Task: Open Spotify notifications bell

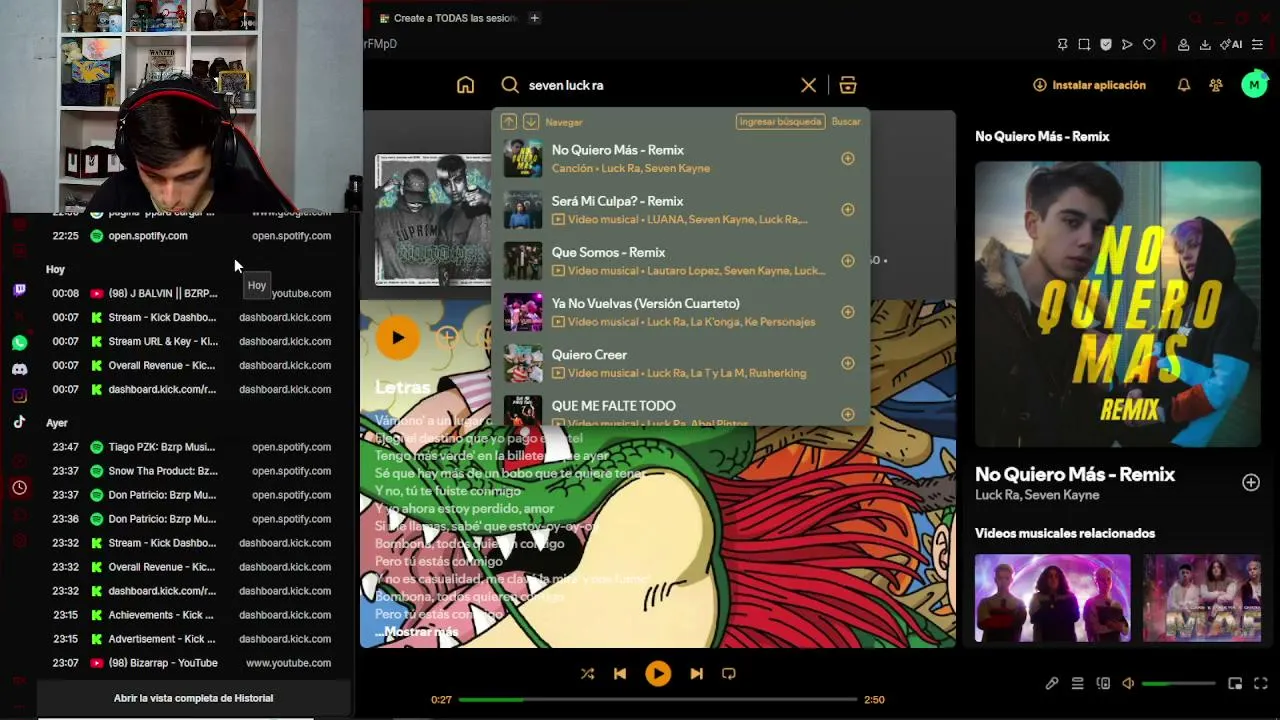Action: pos(1183,85)
